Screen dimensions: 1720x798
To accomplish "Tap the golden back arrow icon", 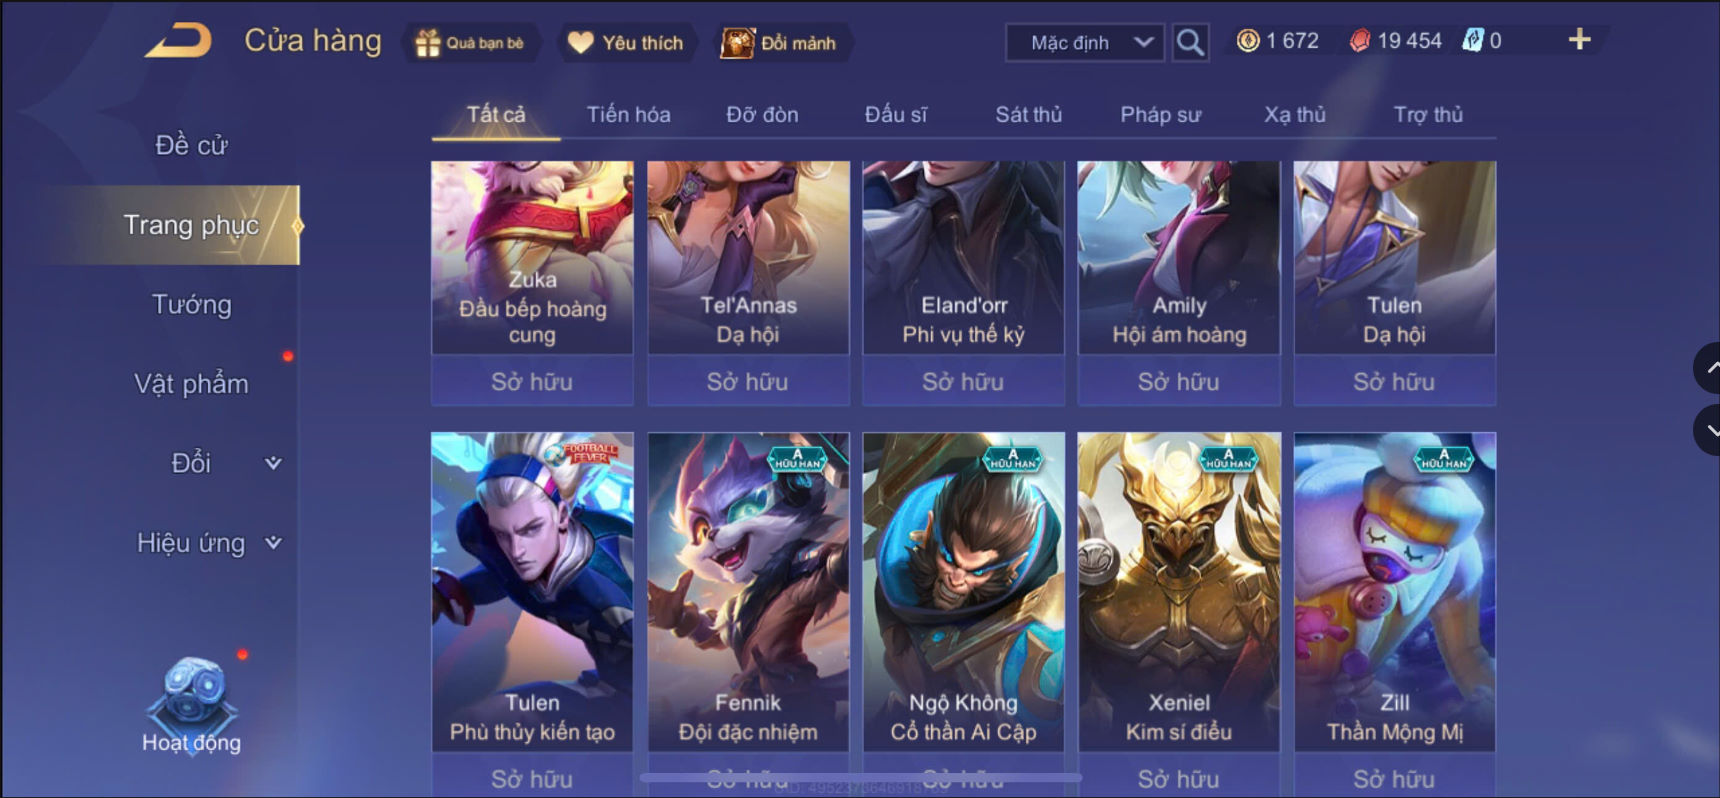I will pos(178,41).
